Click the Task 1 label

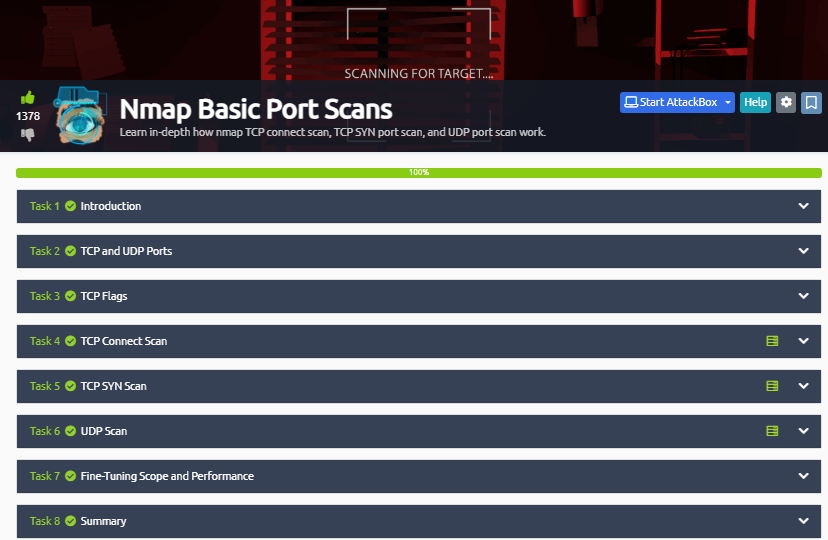point(44,206)
